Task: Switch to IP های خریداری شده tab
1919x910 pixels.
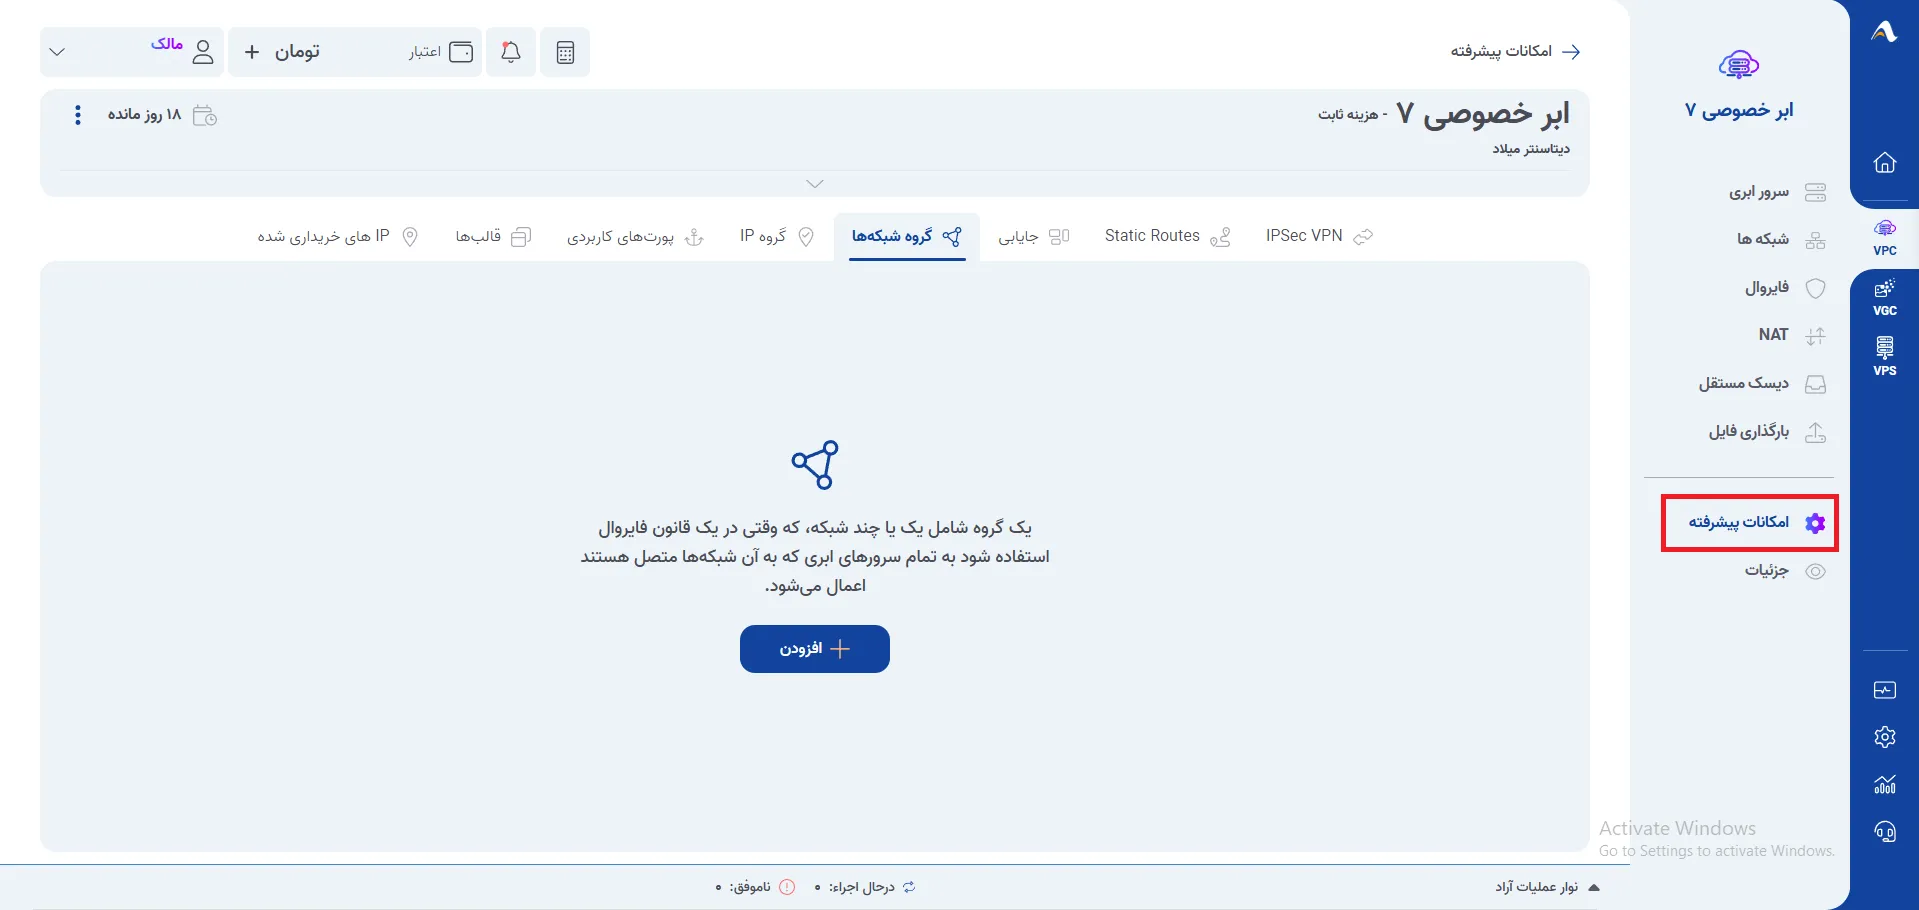Action: coord(338,236)
